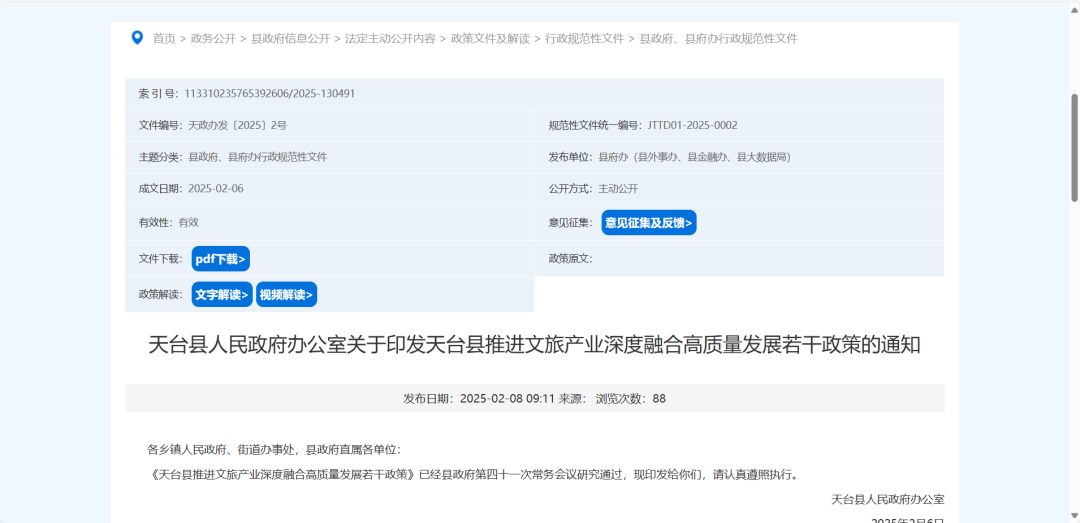Image resolution: width=1080 pixels, height=523 pixels.
Task: Open 视频解读 video interpretation
Action: click(287, 295)
